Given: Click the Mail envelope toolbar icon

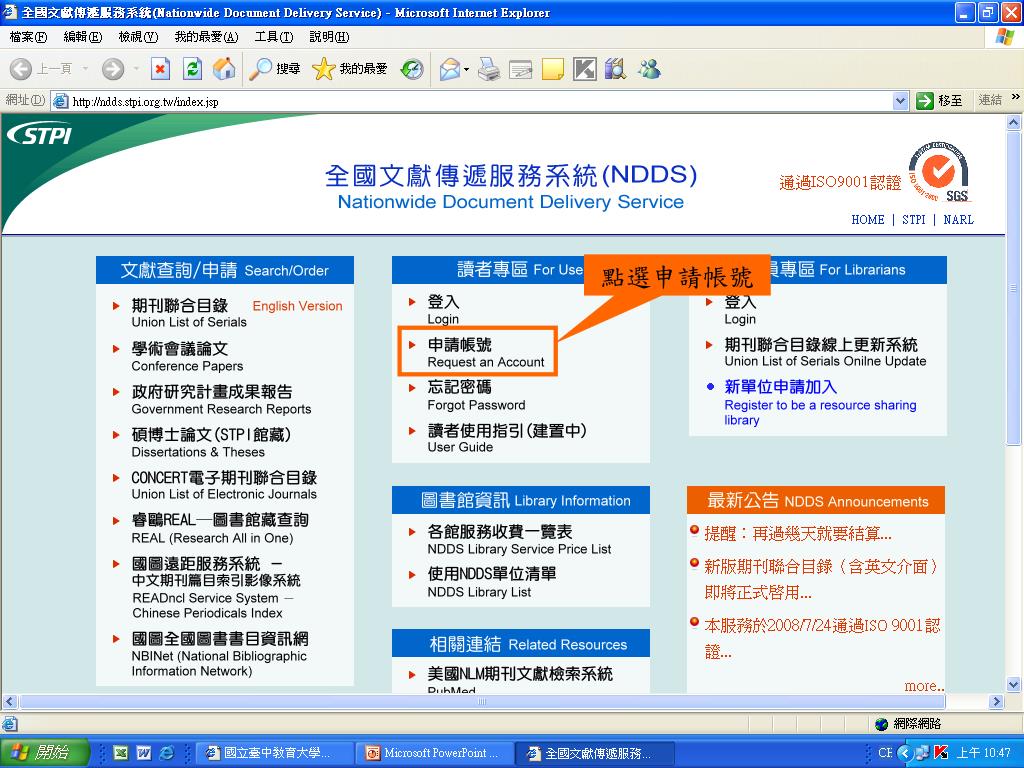Looking at the screenshot, I should tap(450, 69).
